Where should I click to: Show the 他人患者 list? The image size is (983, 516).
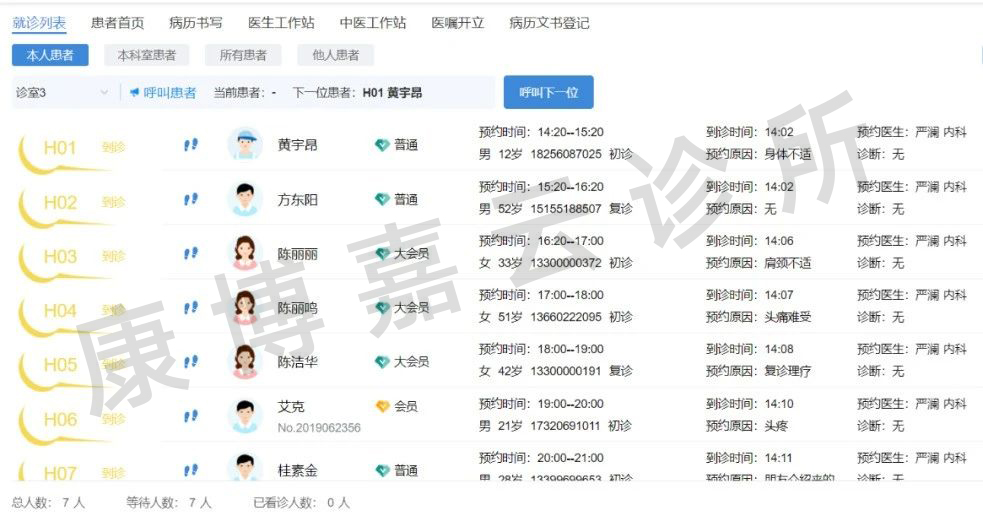335,56
